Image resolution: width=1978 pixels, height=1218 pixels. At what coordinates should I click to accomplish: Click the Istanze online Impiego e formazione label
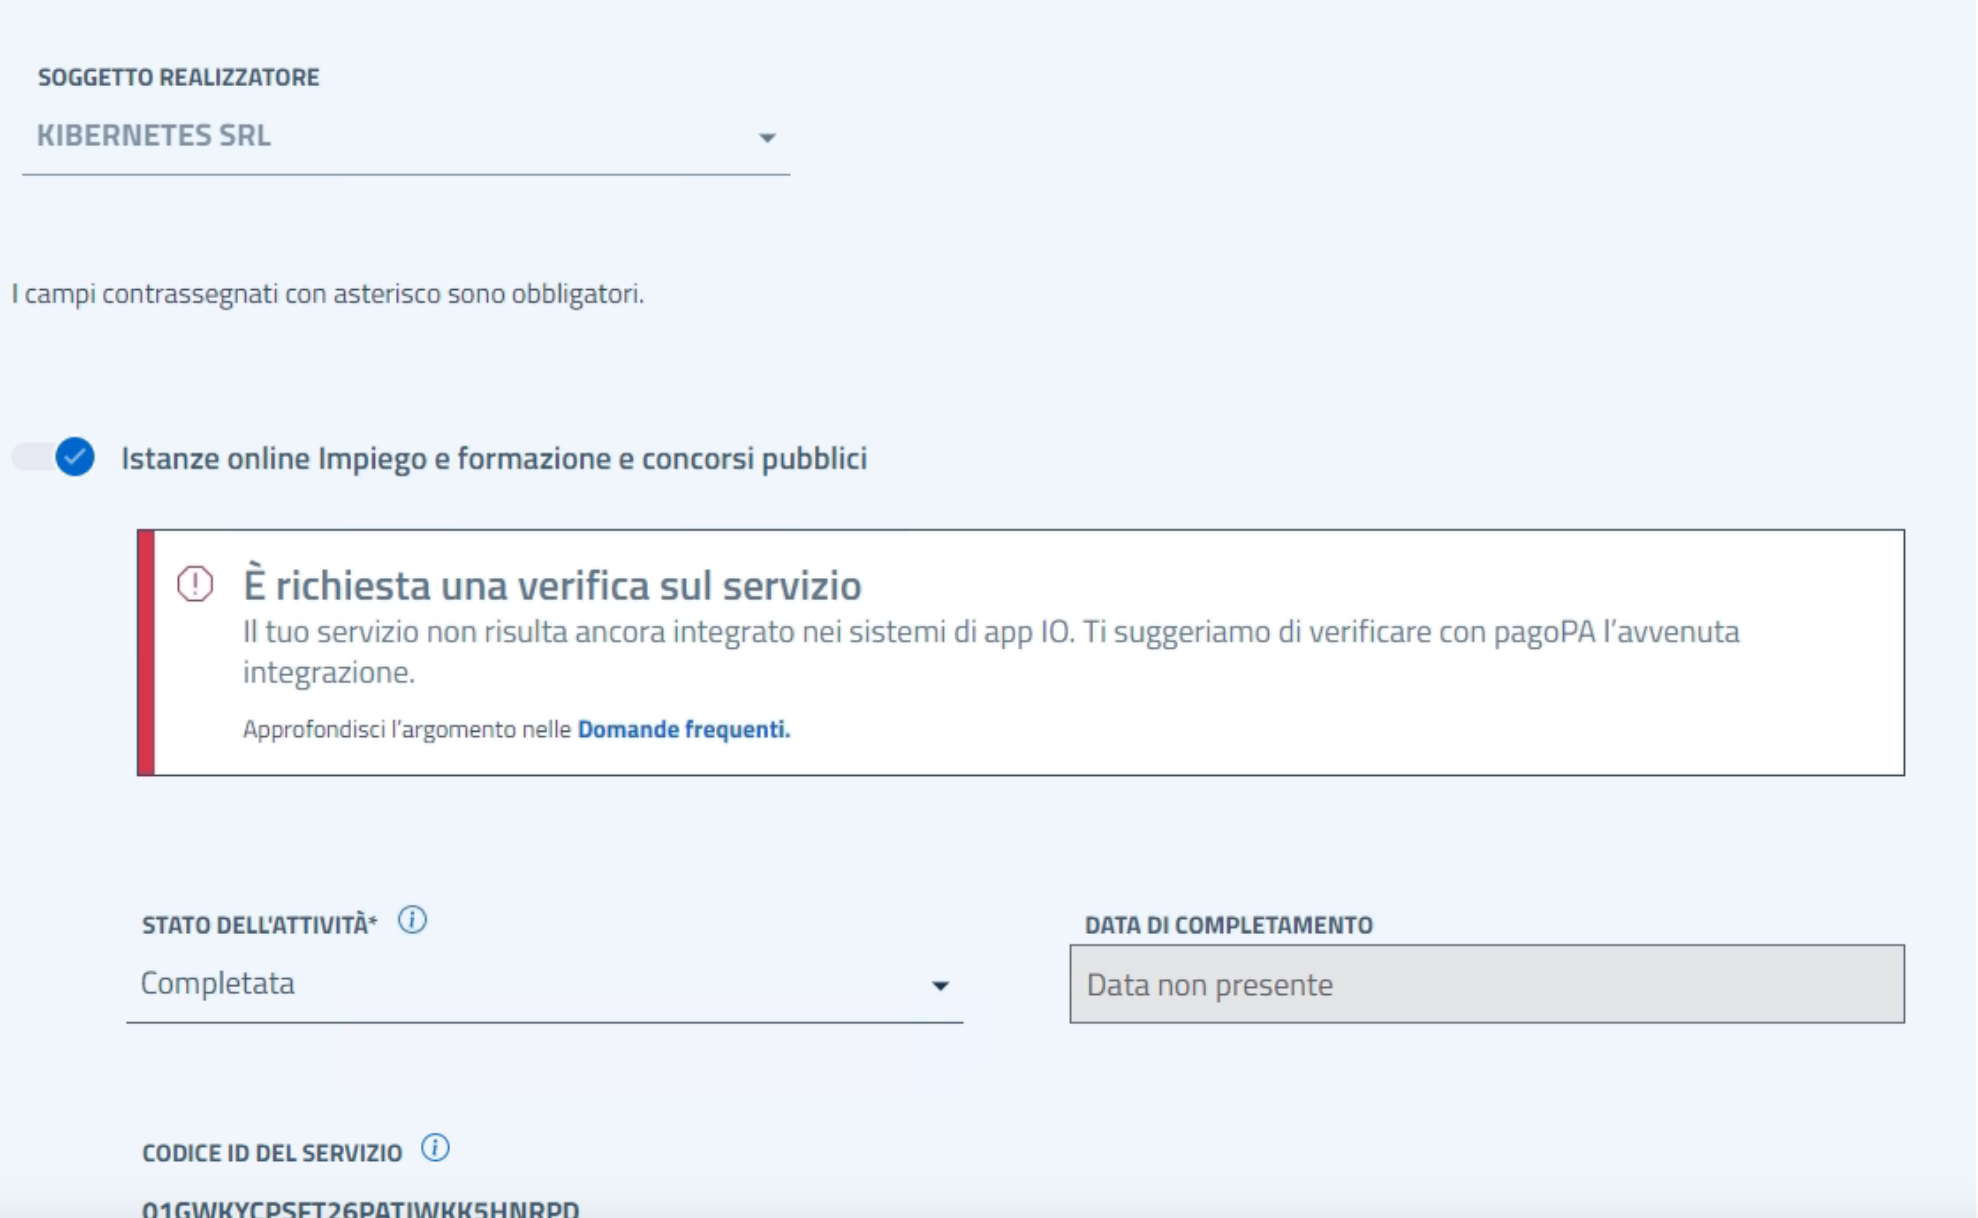pos(494,458)
